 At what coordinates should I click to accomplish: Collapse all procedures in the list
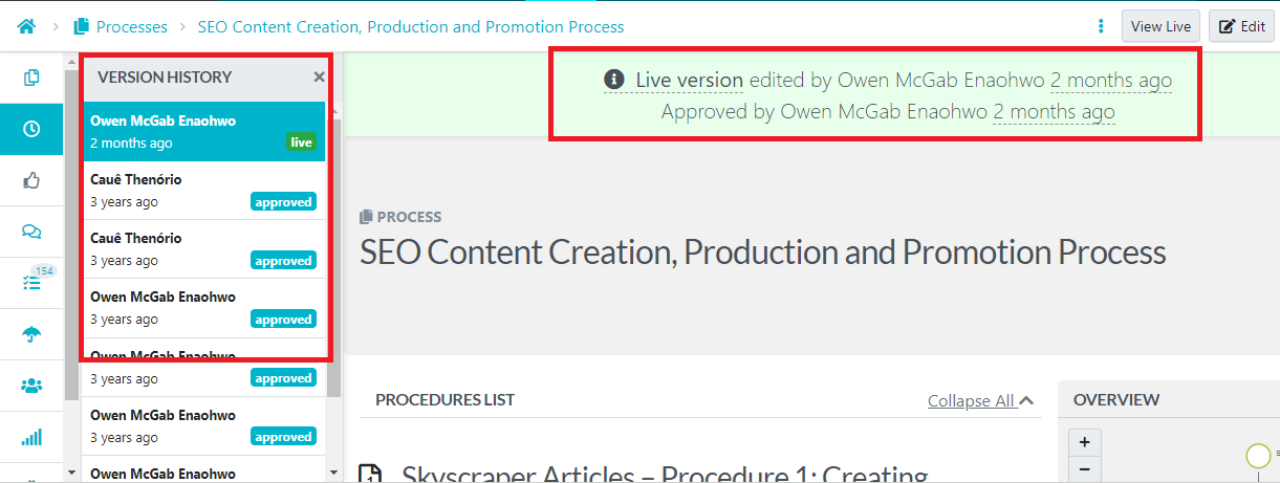(980, 401)
